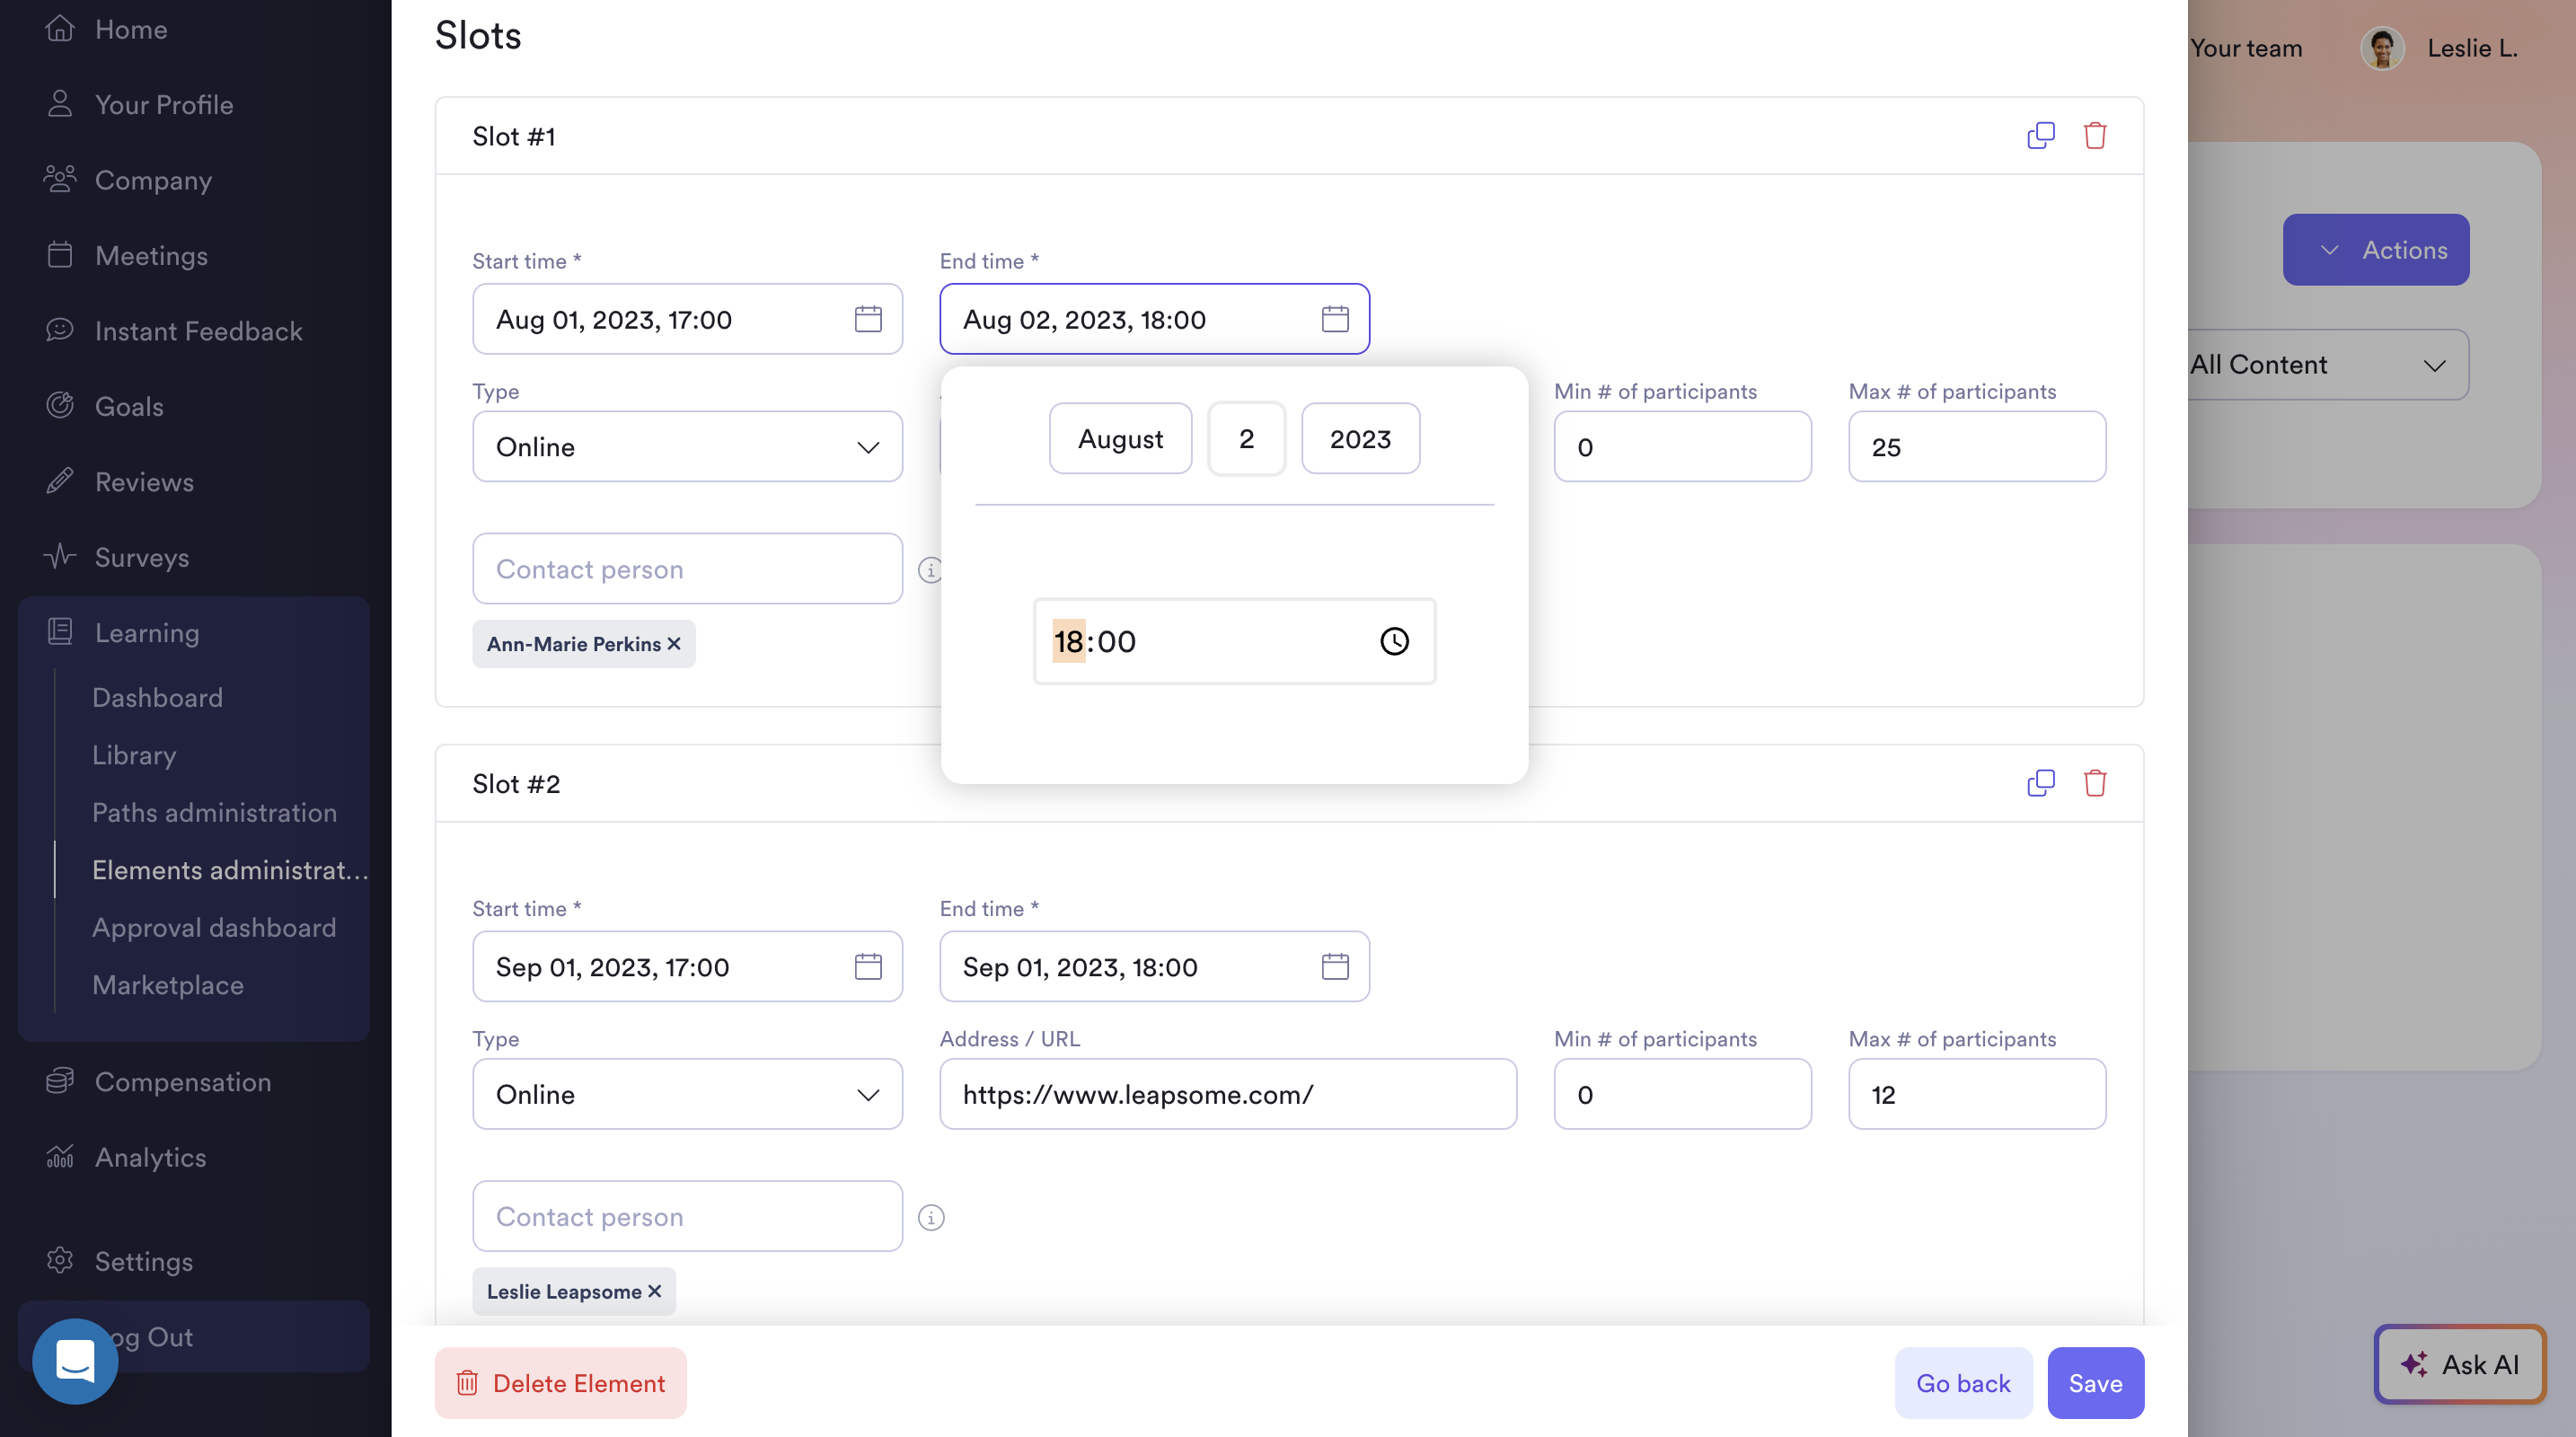Select the 2023 year field in picker
Image resolution: width=2576 pixels, height=1437 pixels.
pos(1360,438)
